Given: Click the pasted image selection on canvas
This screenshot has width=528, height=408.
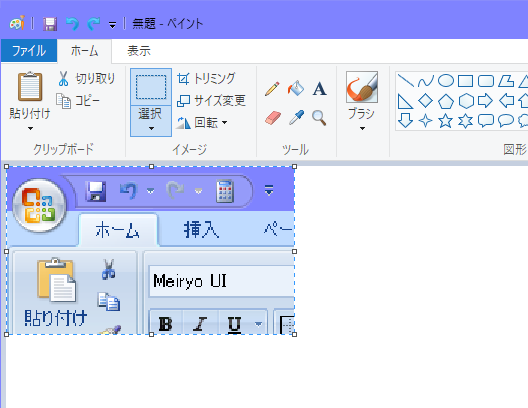Looking at the screenshot, I should click(x=151, y=250).
